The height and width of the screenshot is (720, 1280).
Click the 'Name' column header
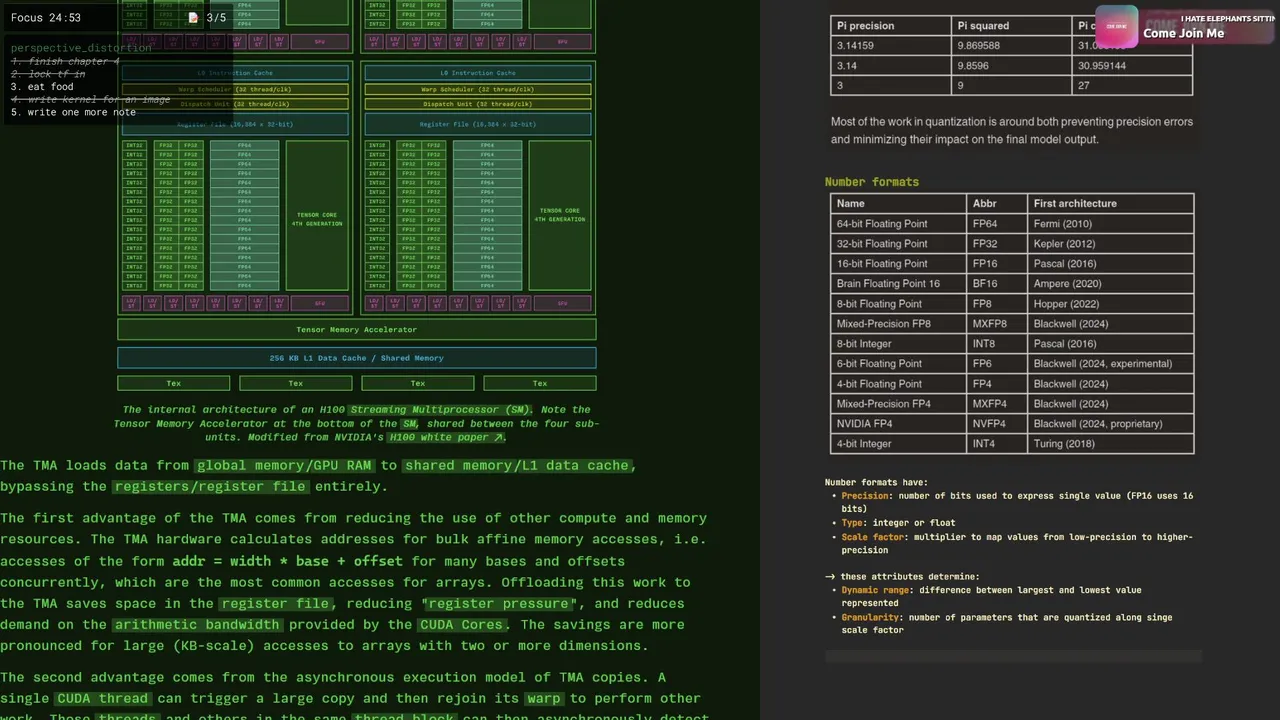tap(899, 203)
